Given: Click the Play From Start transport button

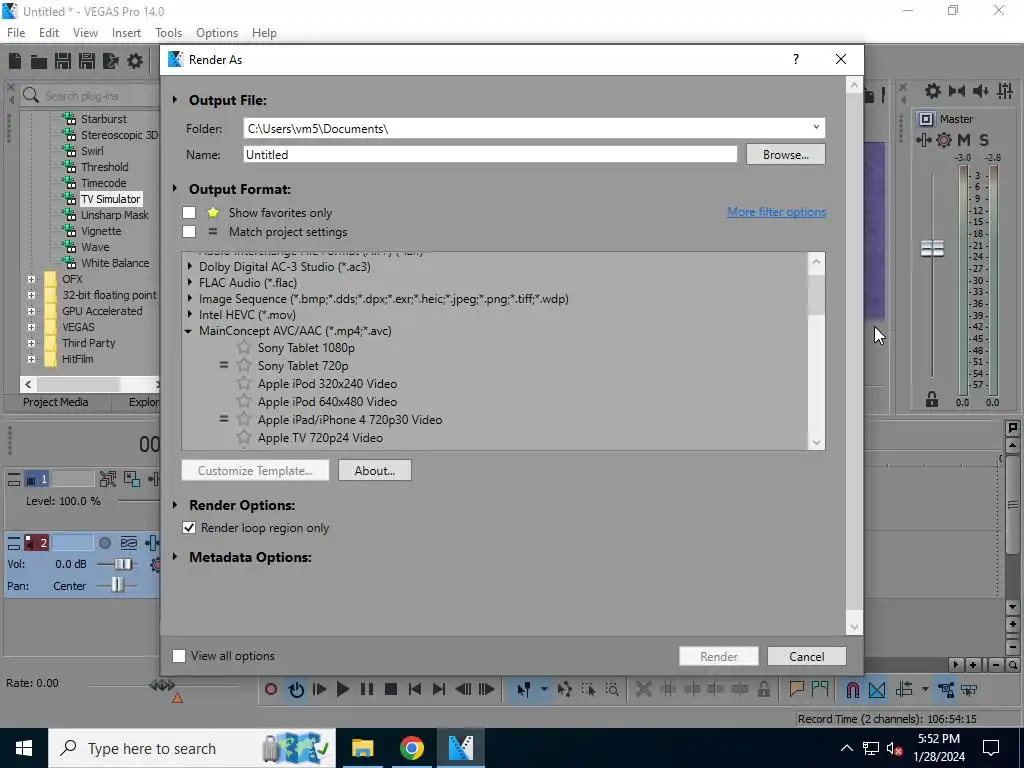Looking at the screenshot, I should click(319, 689).
